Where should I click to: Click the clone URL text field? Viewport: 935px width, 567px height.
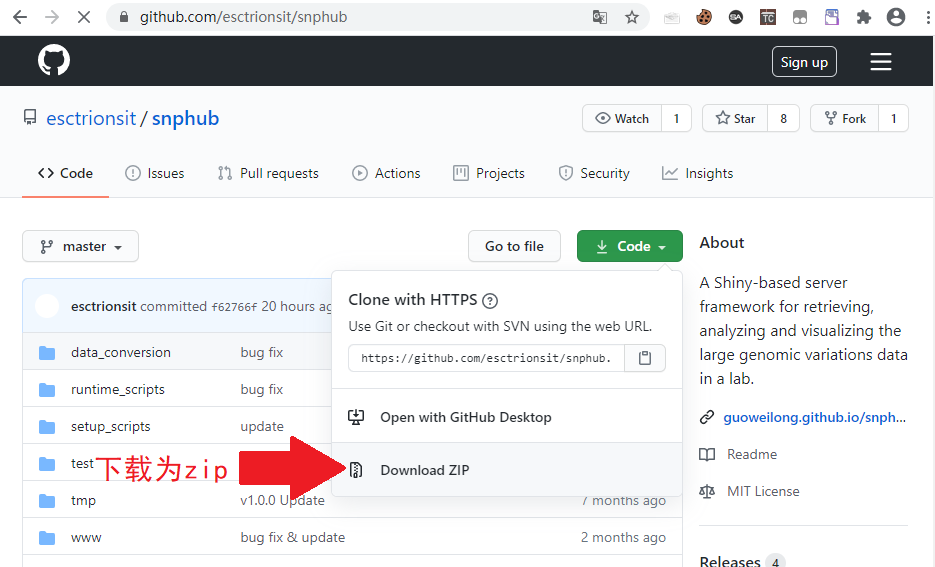[487, 358]
